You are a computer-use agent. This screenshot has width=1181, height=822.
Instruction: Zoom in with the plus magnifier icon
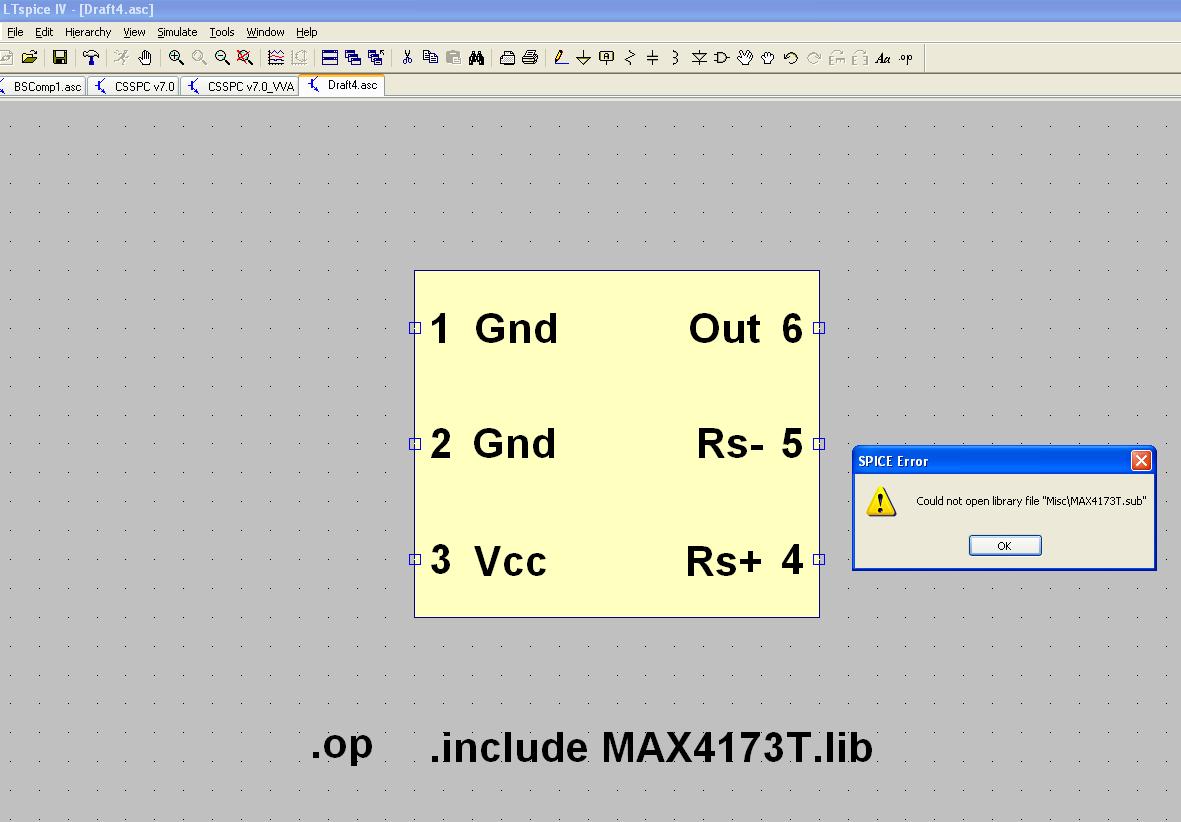(x=176, y=57)
